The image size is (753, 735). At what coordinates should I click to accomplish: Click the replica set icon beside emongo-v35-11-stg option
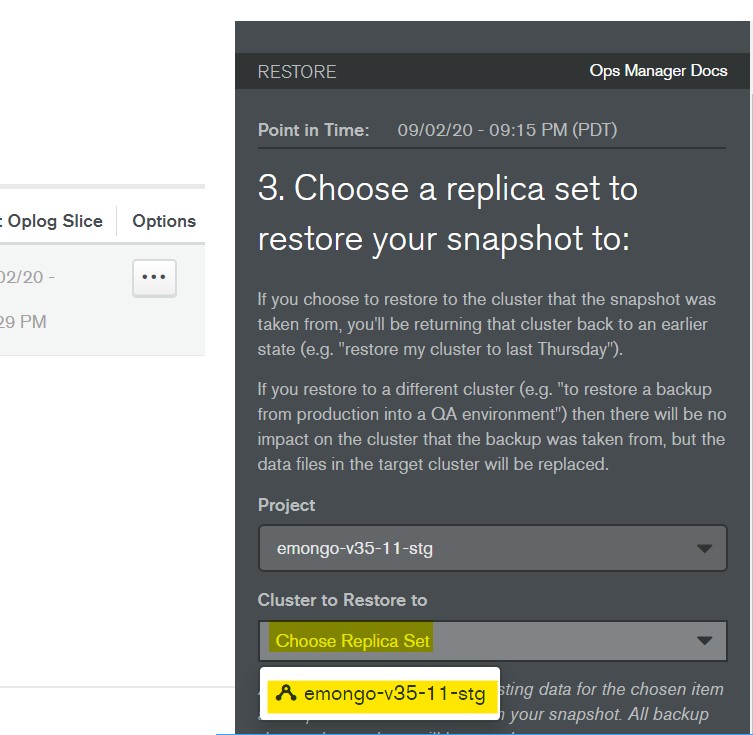coord(285,694)
